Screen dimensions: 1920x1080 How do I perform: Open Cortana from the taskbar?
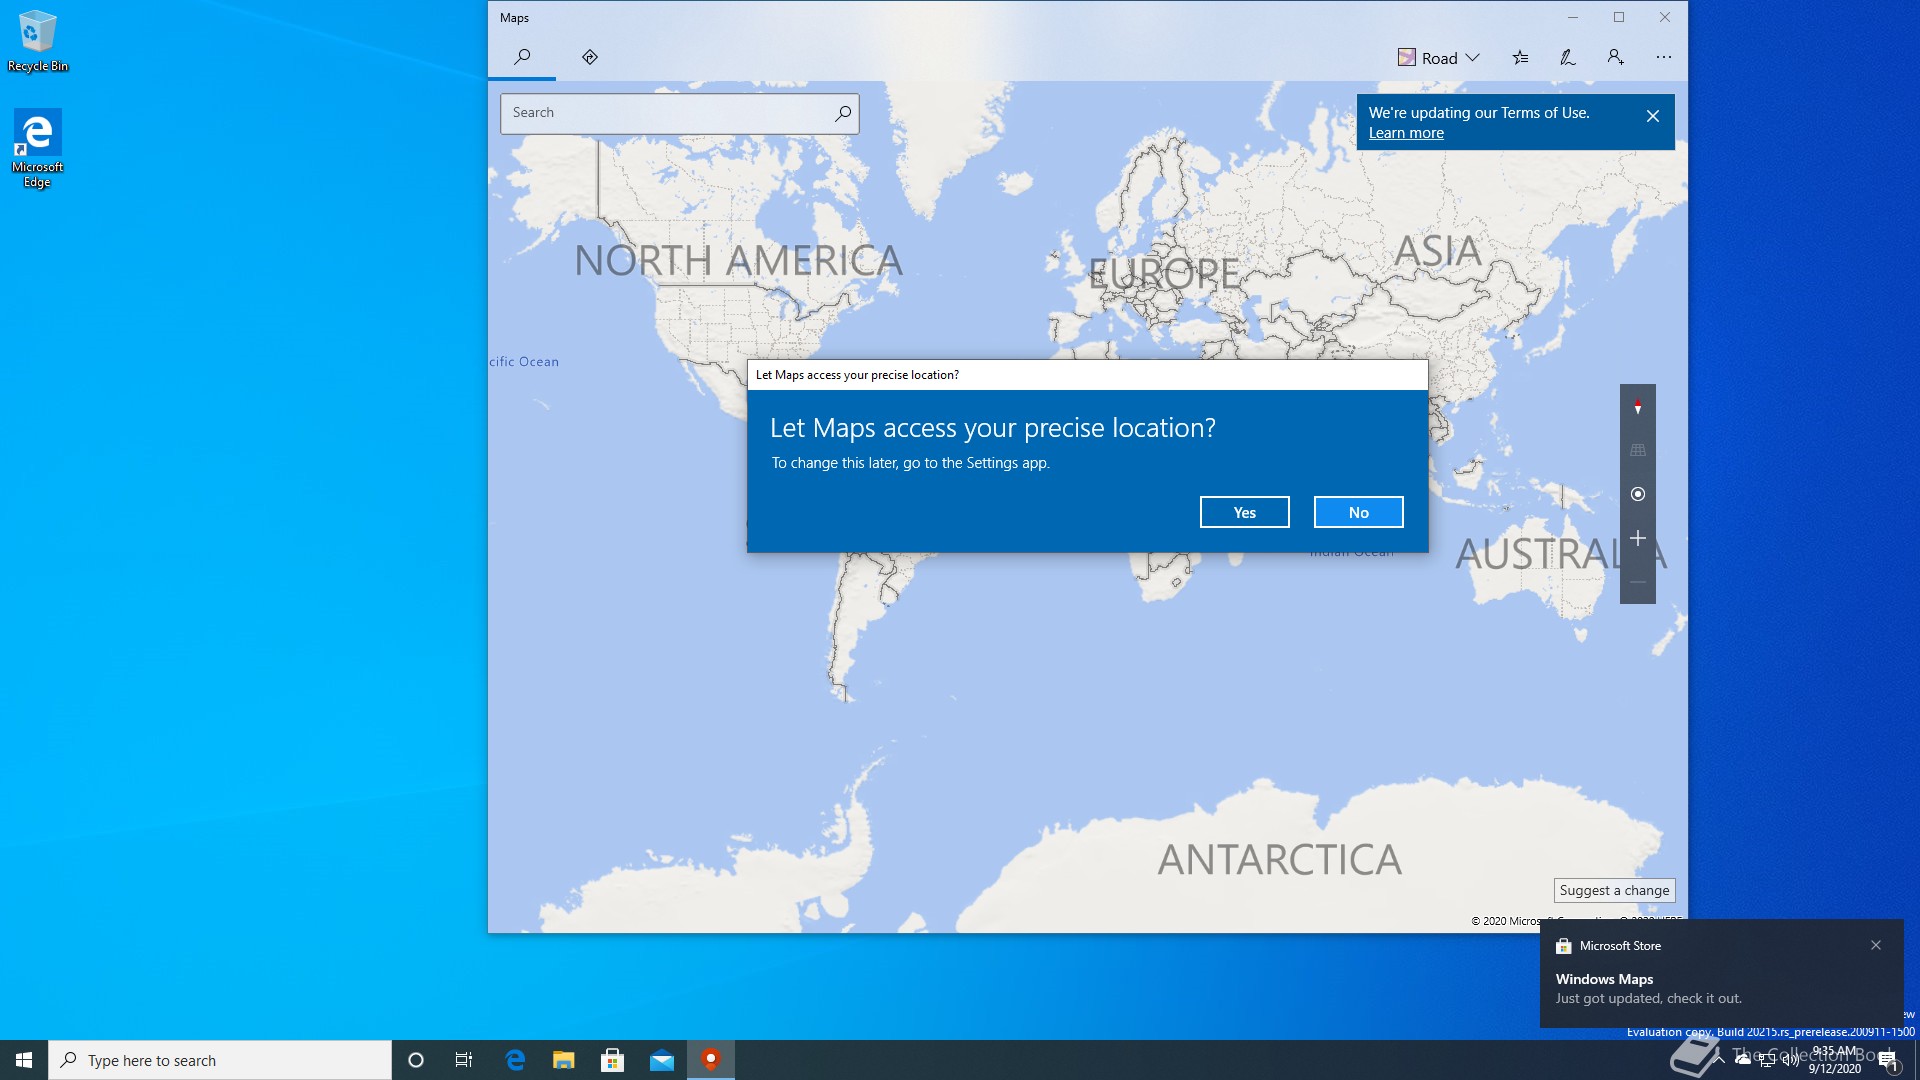416,1060
